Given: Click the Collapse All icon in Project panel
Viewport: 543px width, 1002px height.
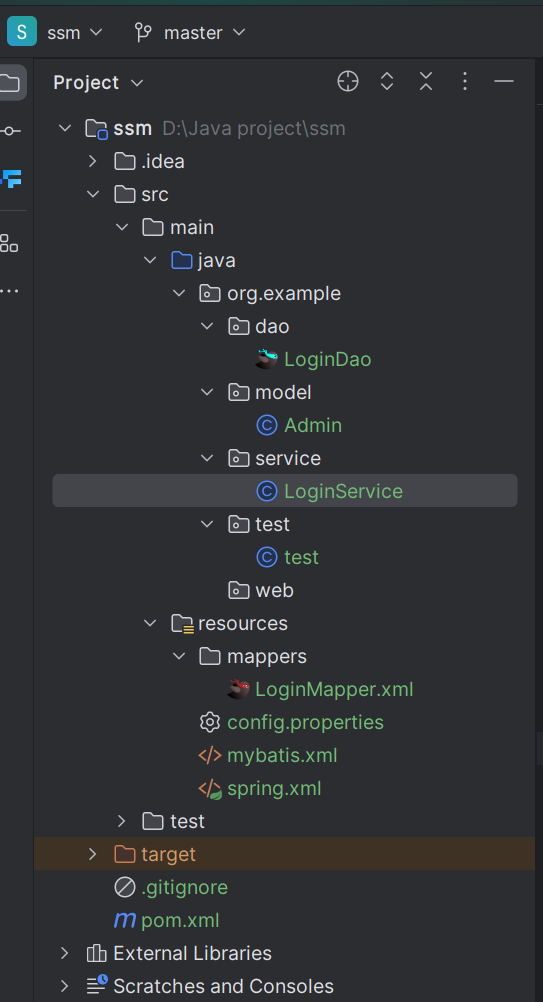Looking at the screenshot, I should pyautogui.click(x=426, y=82).
